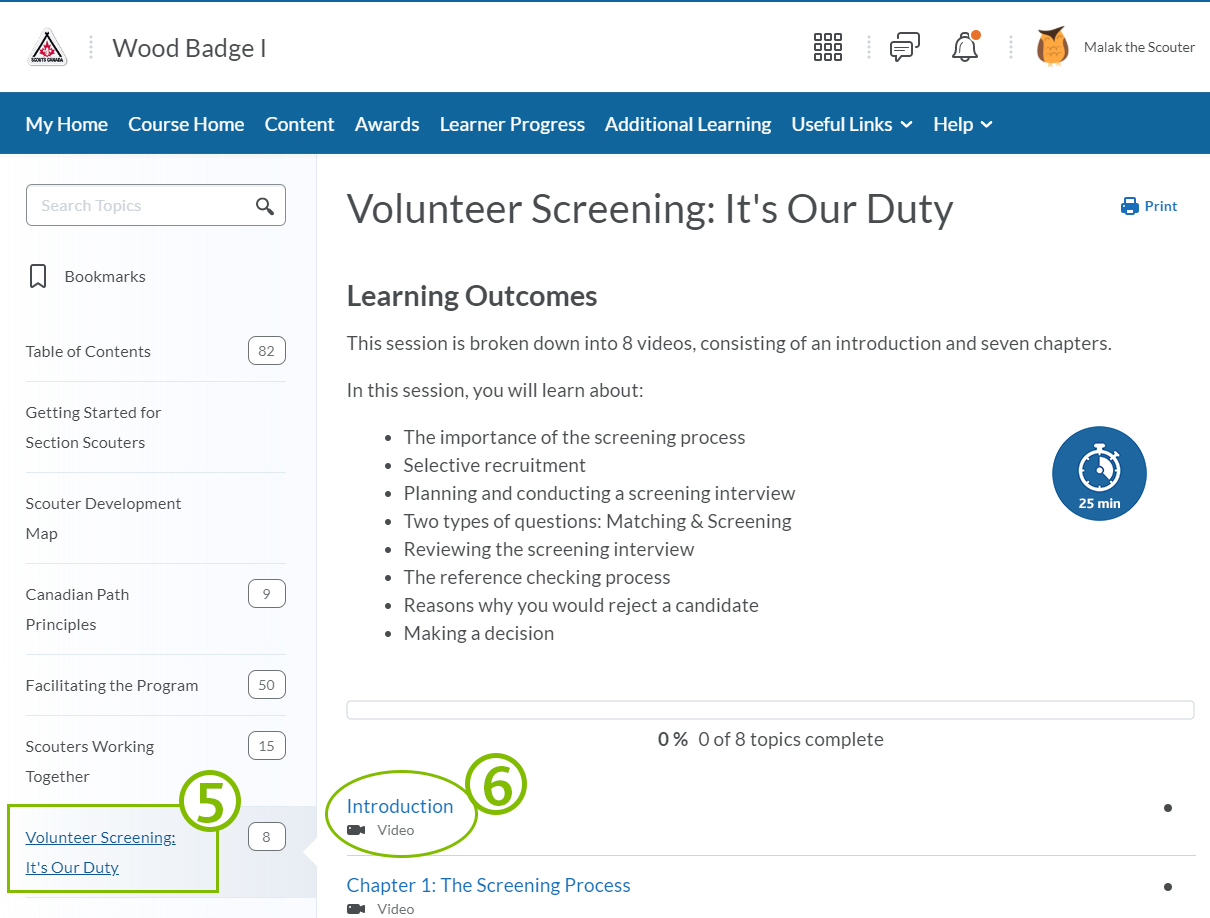
Task: Open Chapter 1: The Screening Process
Action: 488,885
